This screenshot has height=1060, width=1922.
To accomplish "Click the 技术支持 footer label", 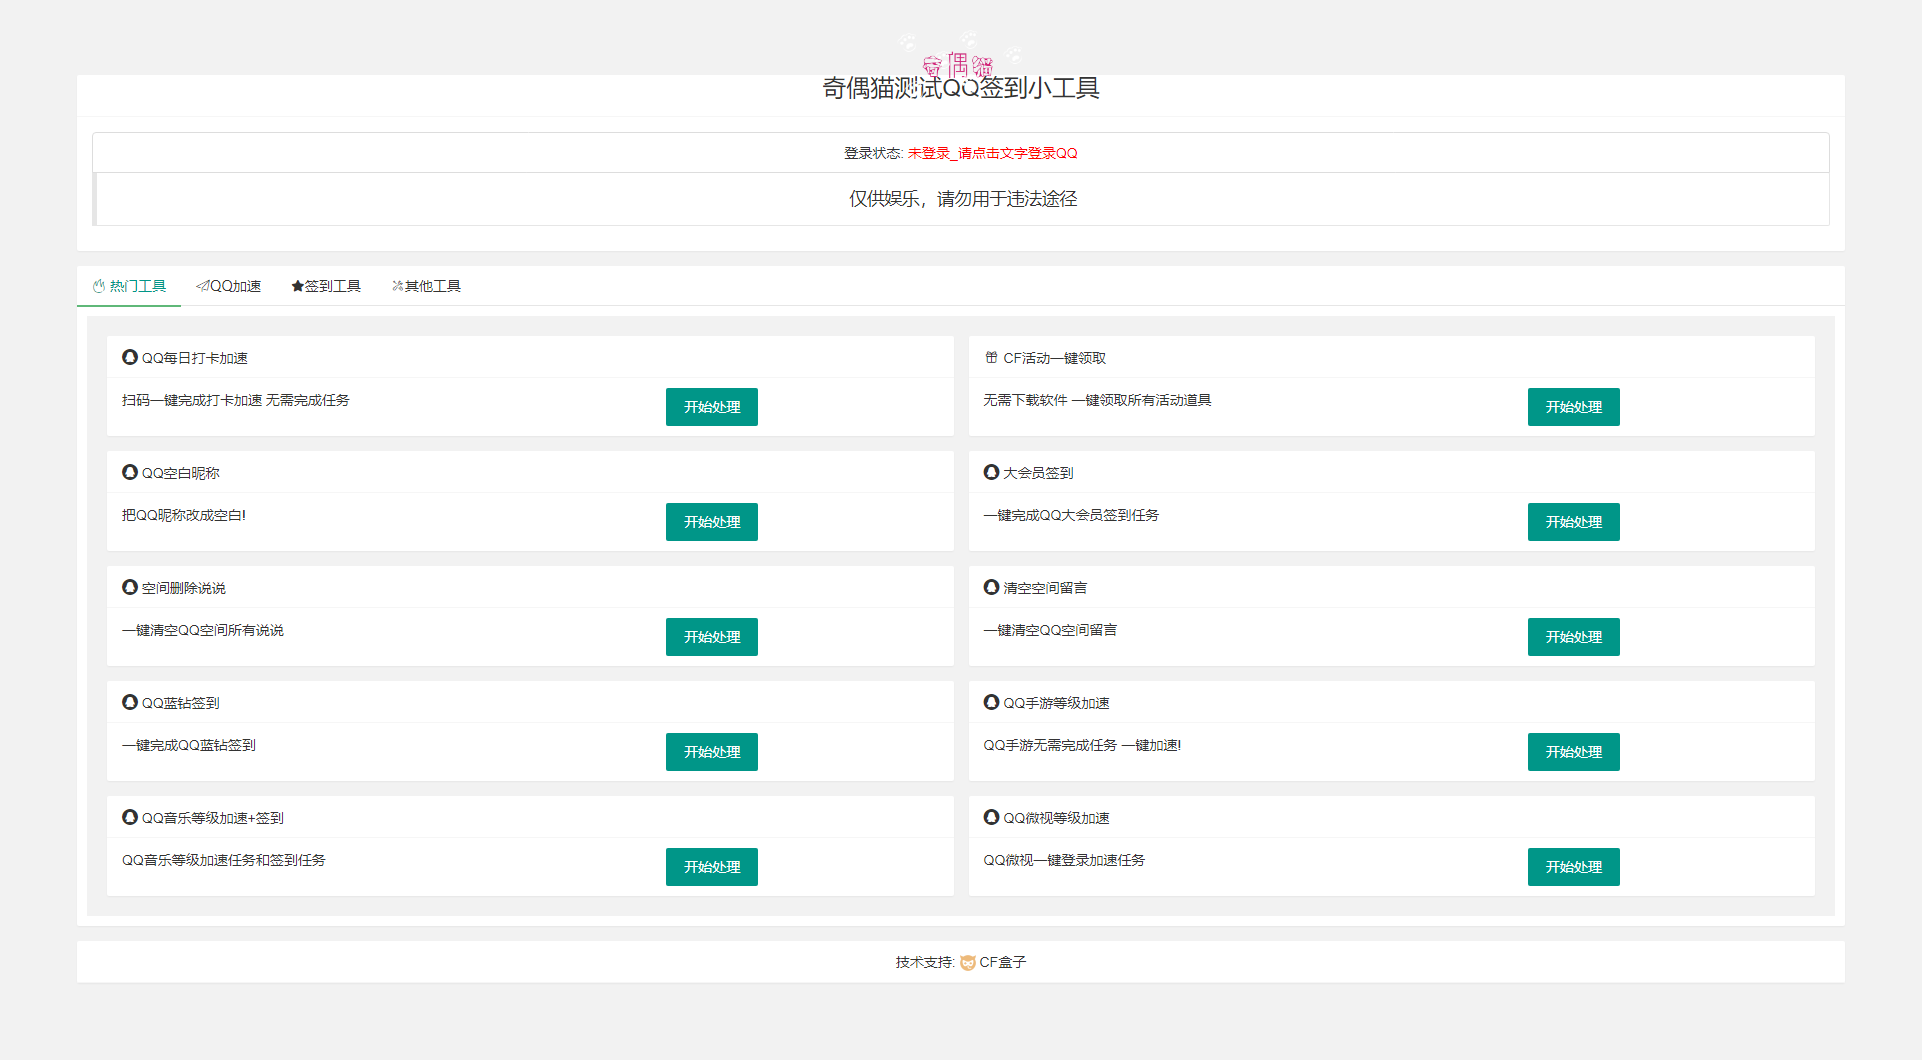I will (925, 962).
